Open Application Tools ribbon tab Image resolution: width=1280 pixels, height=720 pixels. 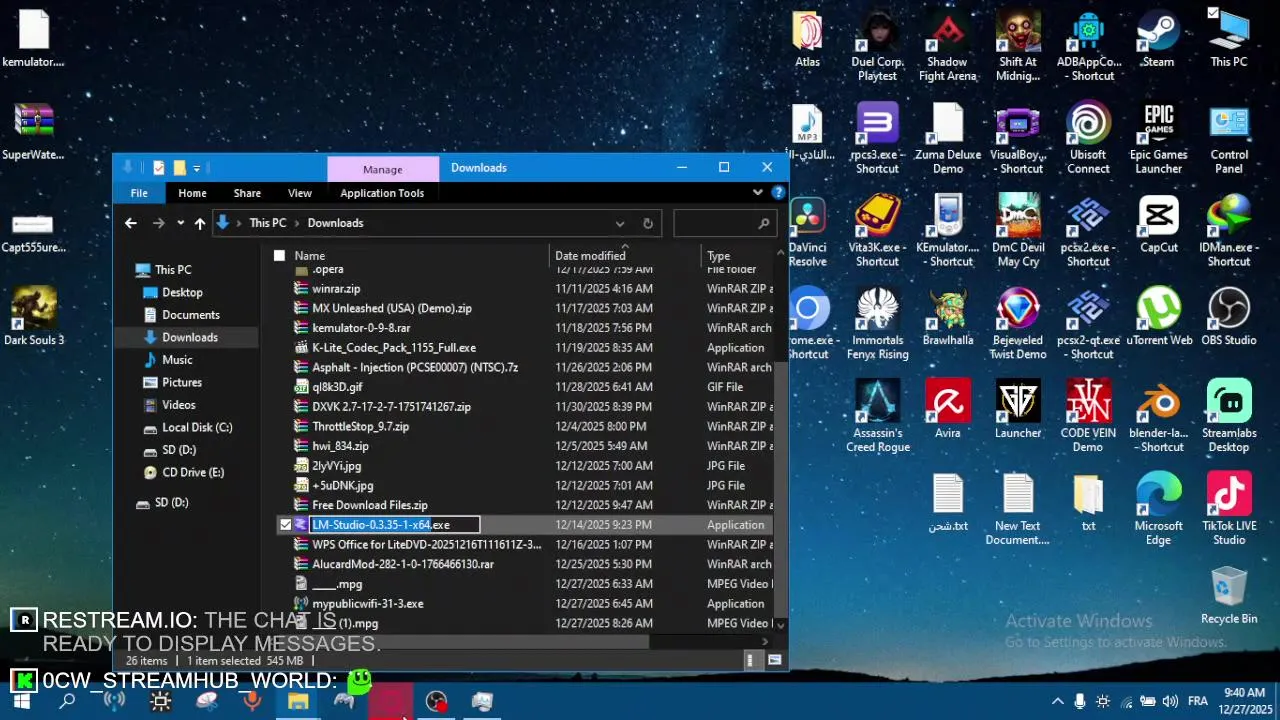point(382,193)
